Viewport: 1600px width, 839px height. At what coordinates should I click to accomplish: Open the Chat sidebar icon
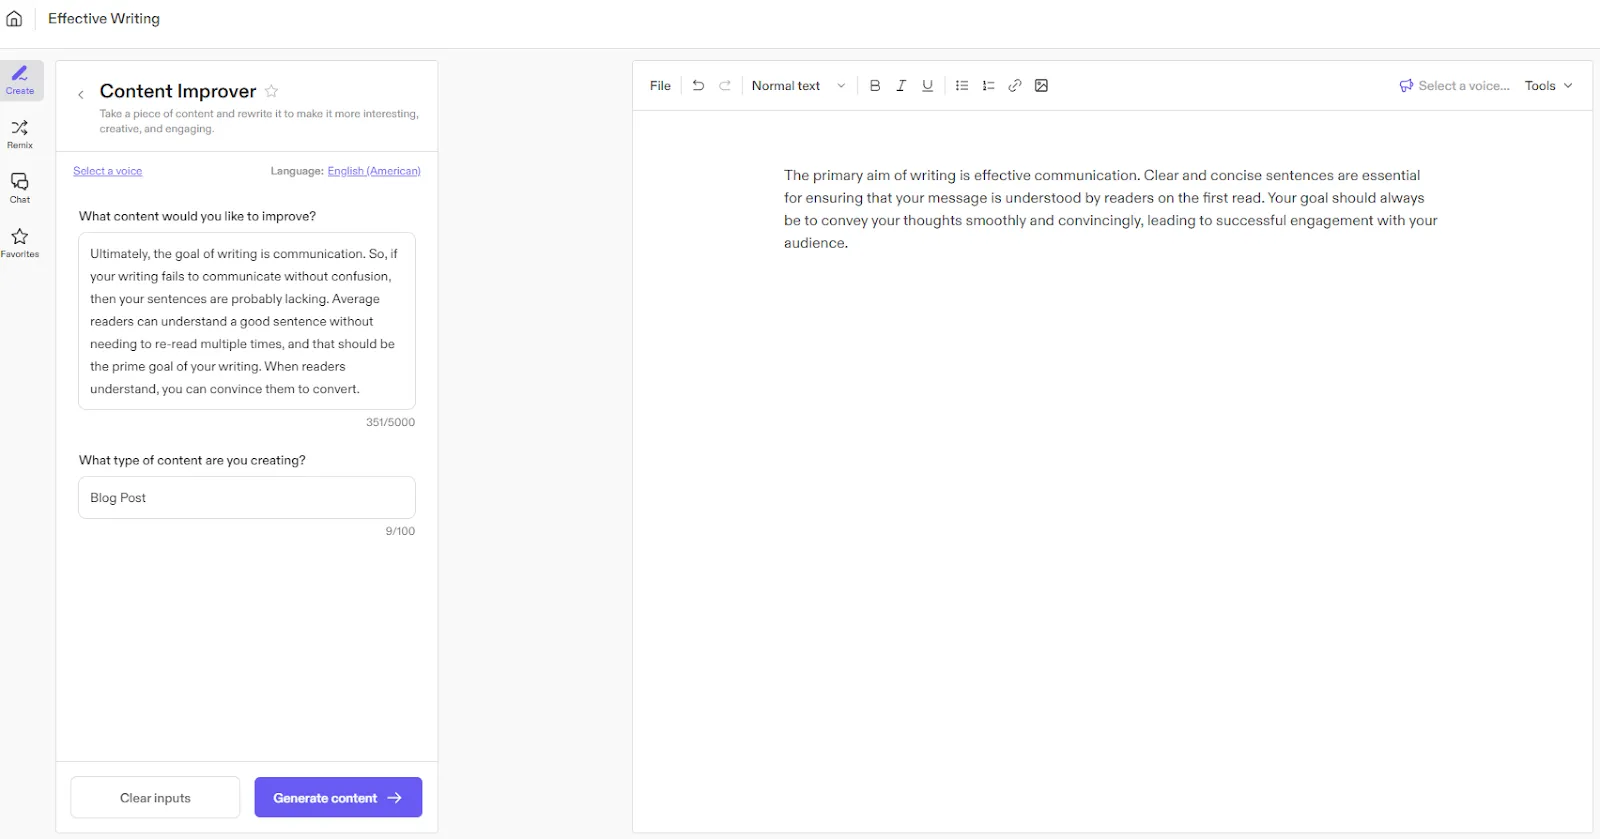[20, 188]
